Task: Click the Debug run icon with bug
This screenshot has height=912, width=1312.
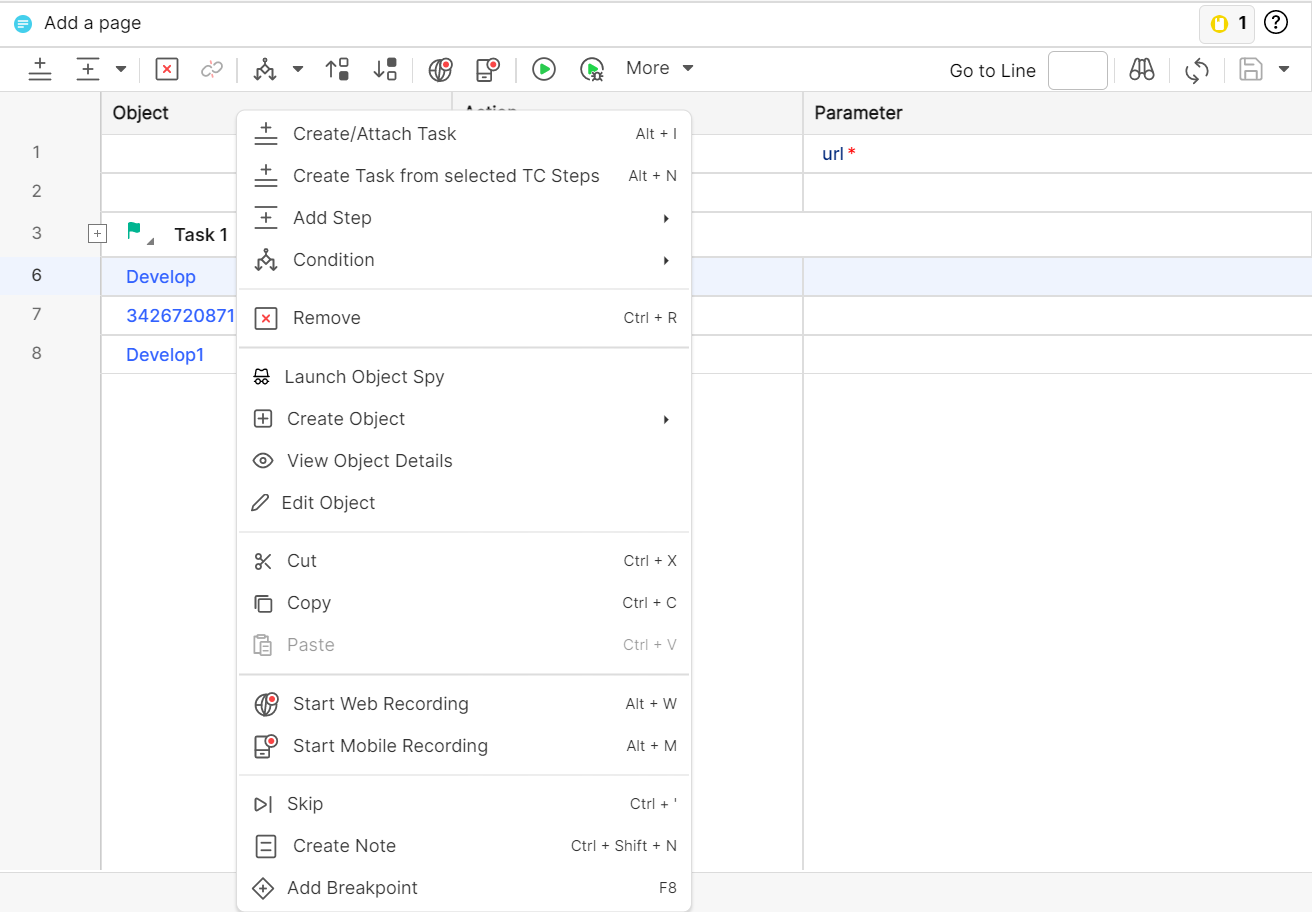Action: (x=592, y=69)
